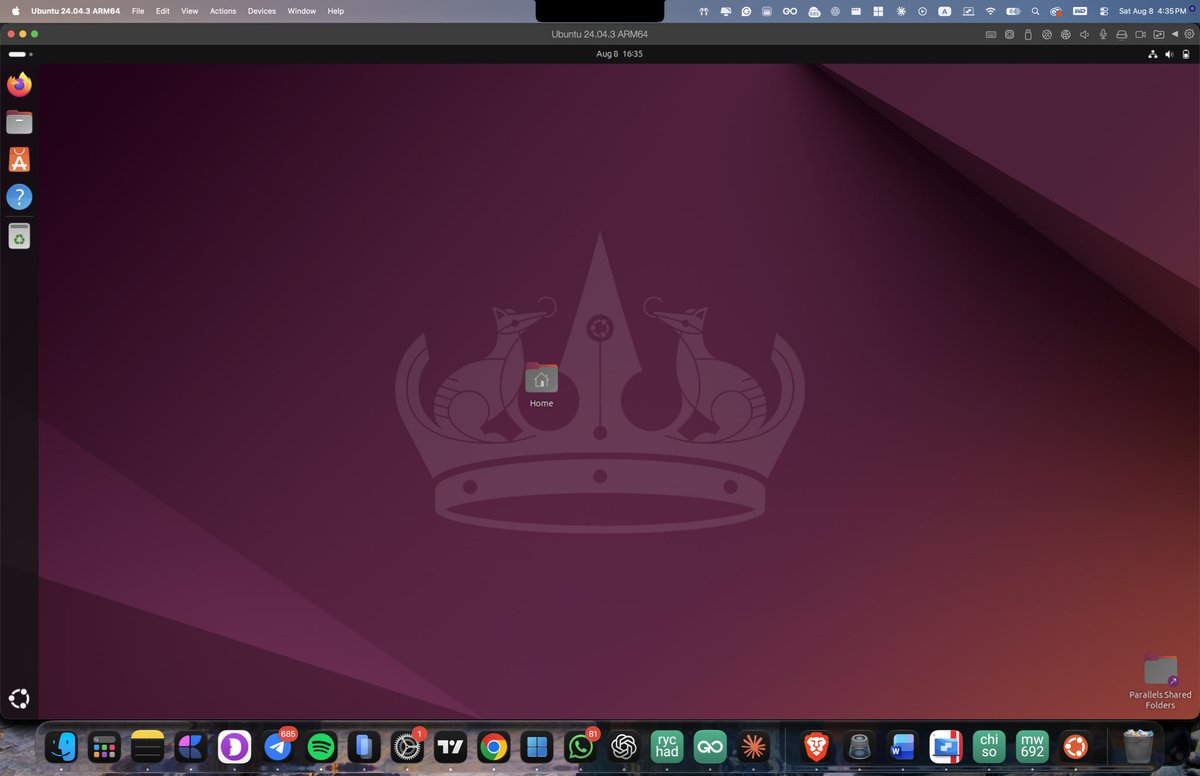Open macOS Control Center toggles icon
1200x776 pixels.
click(1104, 11)
